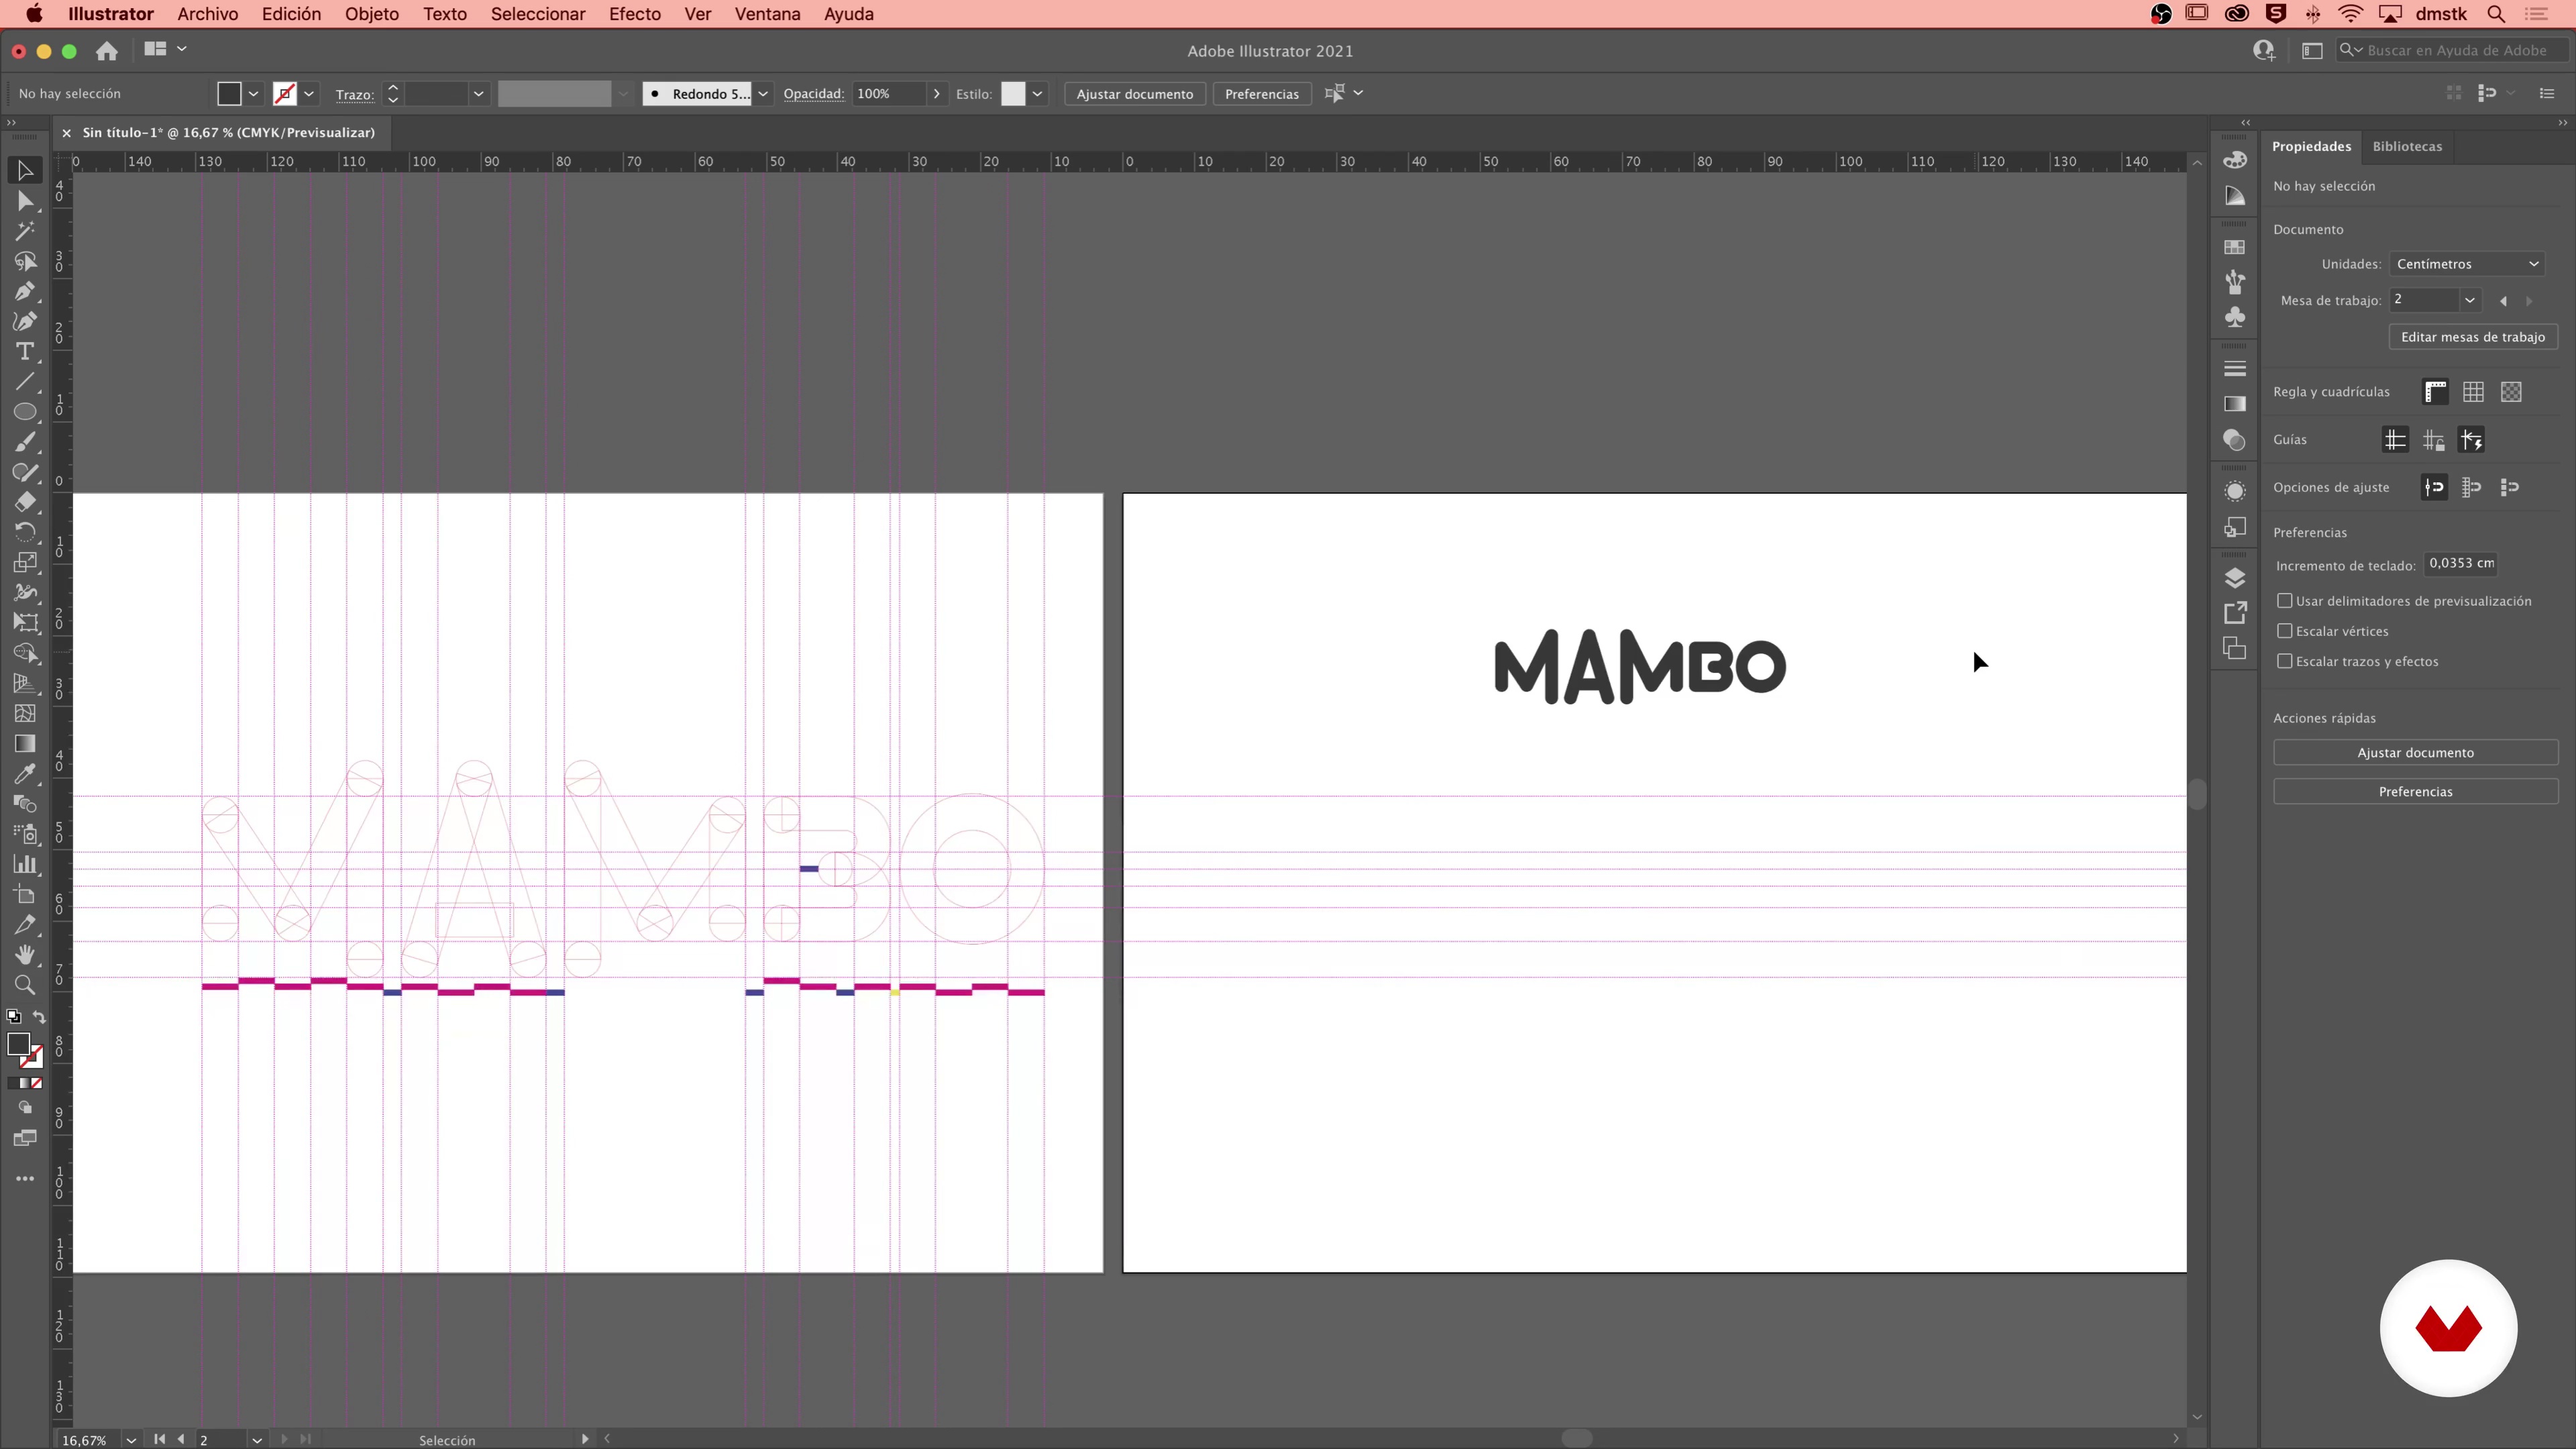Swap fill and stroke colors

(x=39, y=1017)
